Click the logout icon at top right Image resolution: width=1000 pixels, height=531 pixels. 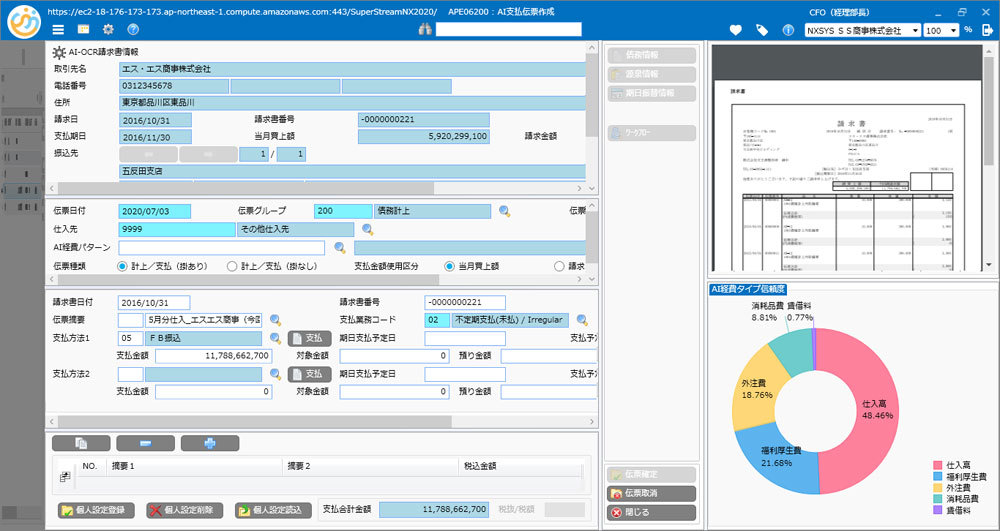[988, 30]
